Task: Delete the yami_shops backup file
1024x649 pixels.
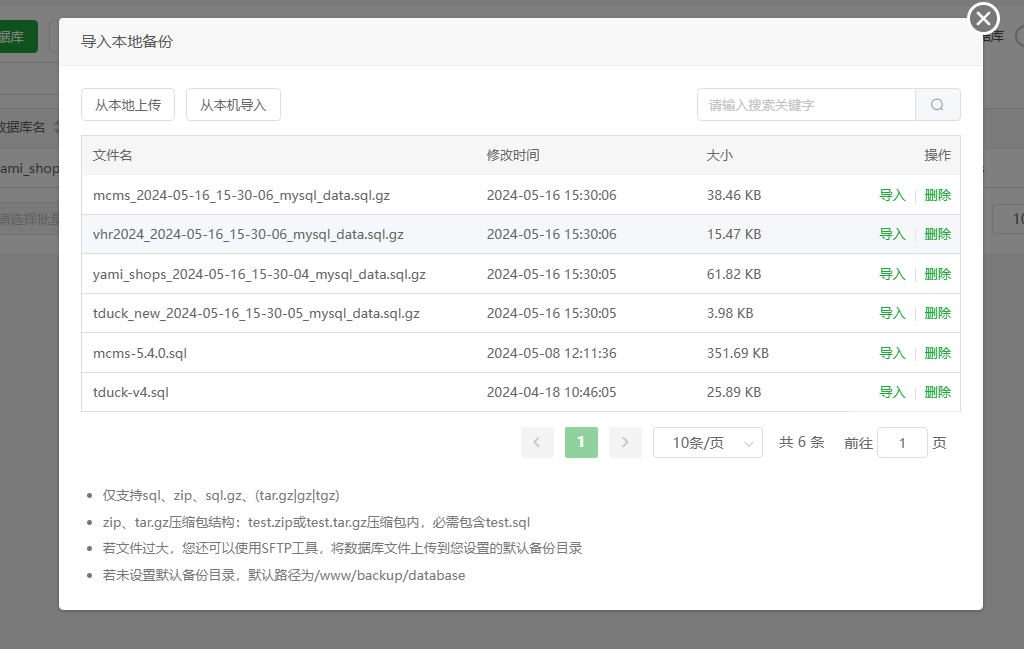Action: pos(937,273)
